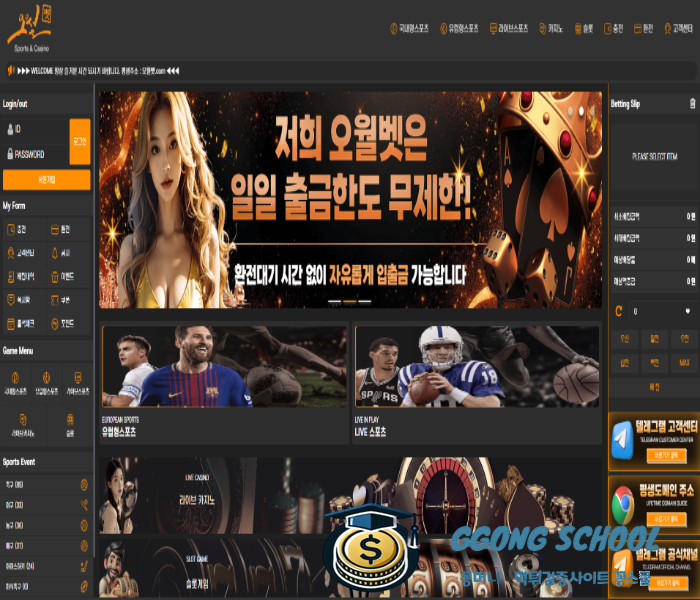700x600 pixels.
Task: Click the soccer ball icon in Sports Event
Action: (x=84, y=485)
